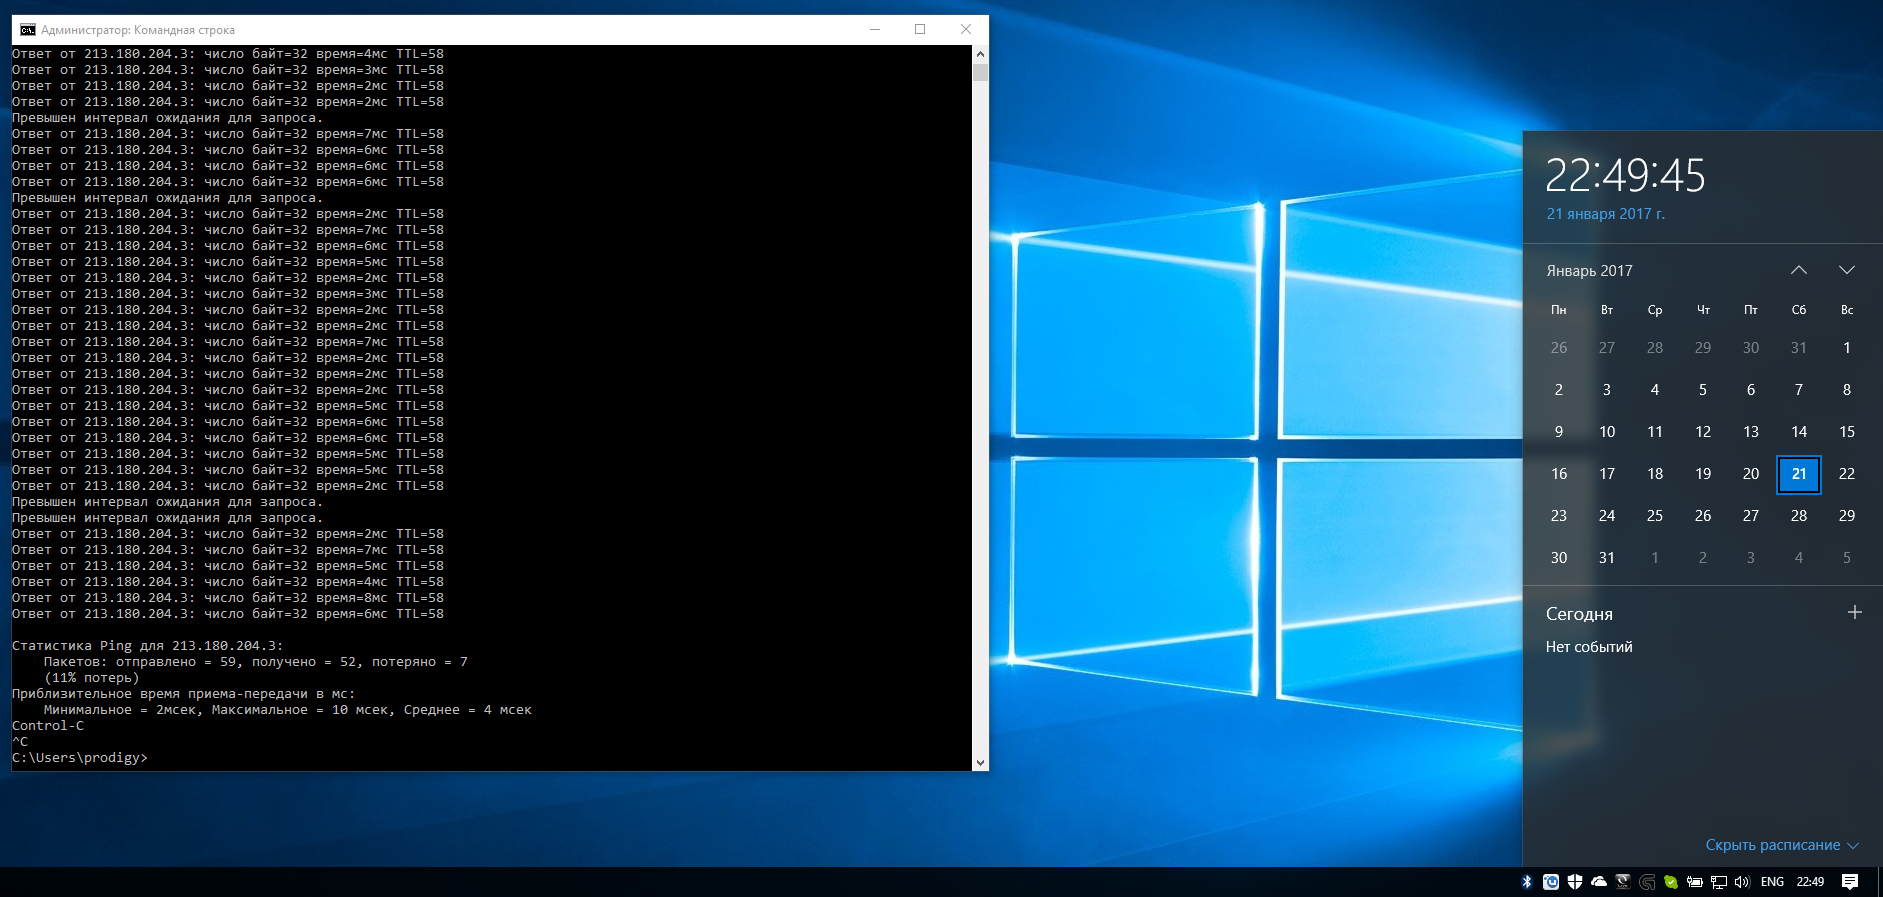The height and width of the screenshot is (897, 1883).
Task: Click the Январь 2017 month header
Action: pyautogui.click(x=1589, y=271)
